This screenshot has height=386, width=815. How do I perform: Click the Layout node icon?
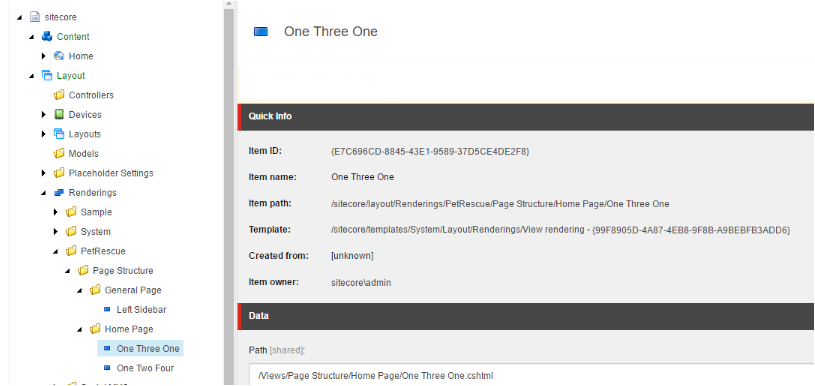coord(47,75)
